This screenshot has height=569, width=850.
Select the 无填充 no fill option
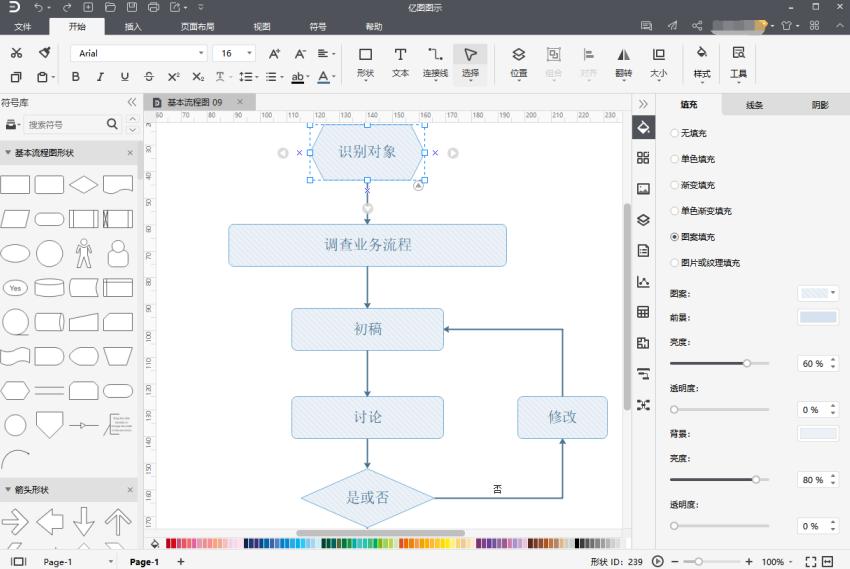[674, 133]
